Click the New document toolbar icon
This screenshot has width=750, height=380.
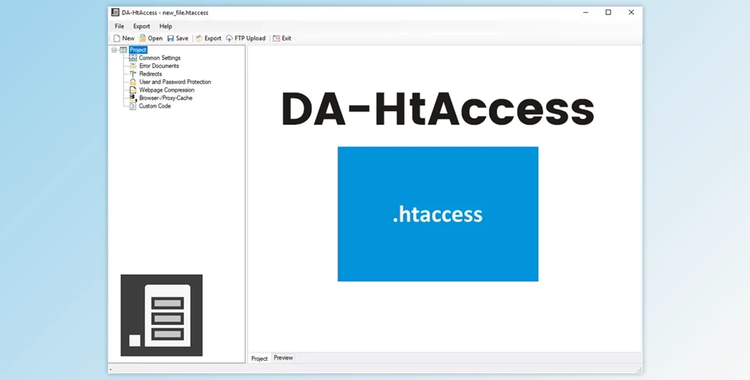tap(117, 38)
